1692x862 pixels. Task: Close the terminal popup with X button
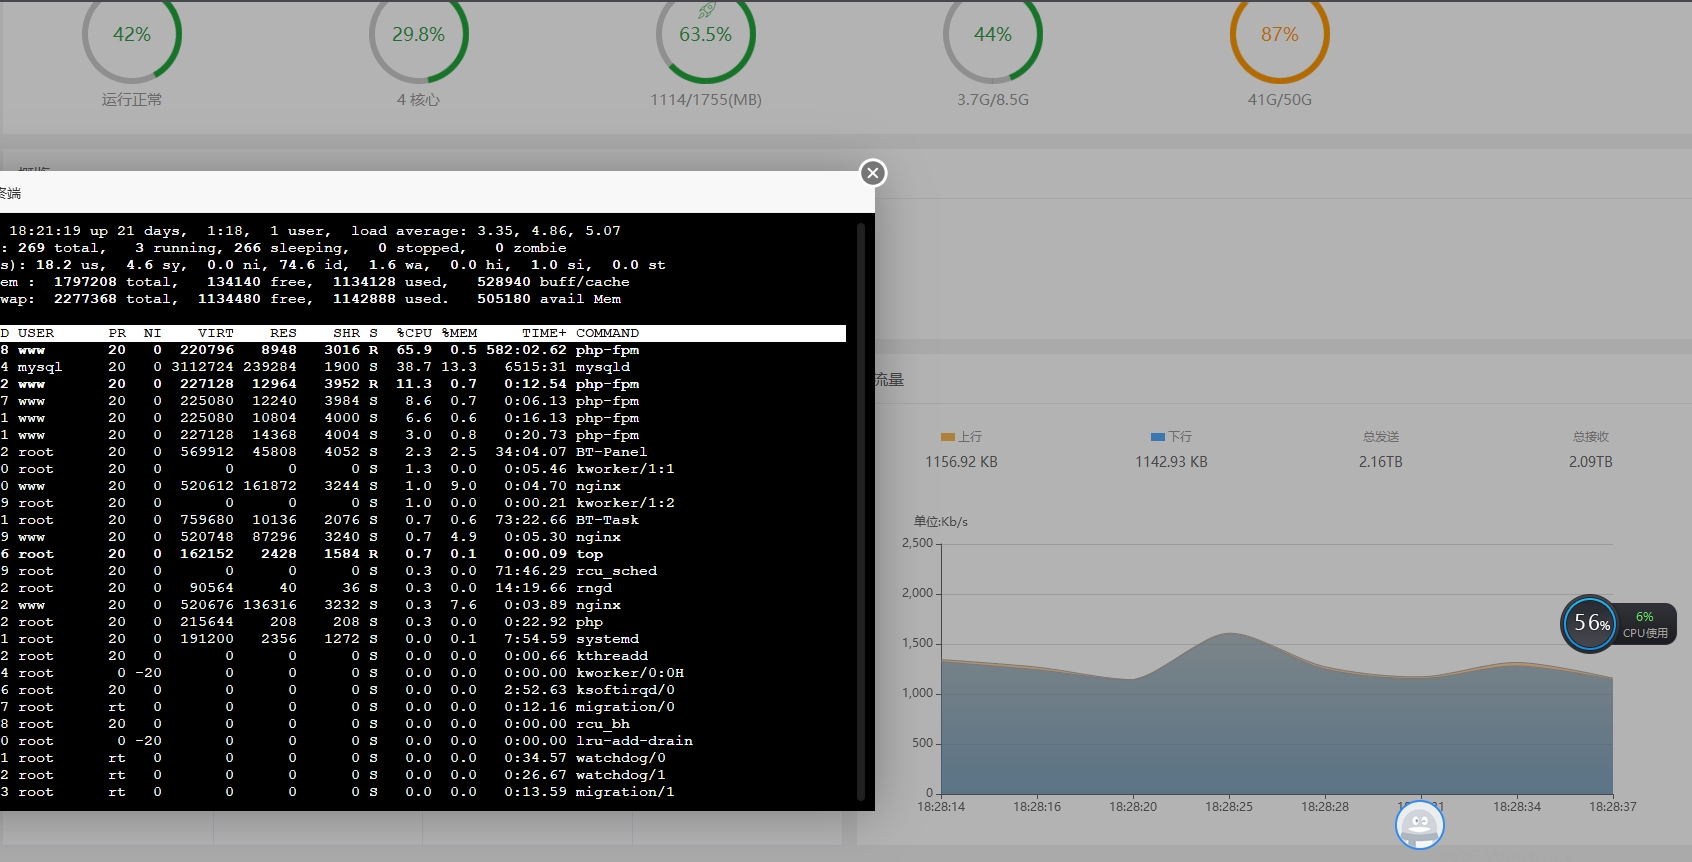873,173
